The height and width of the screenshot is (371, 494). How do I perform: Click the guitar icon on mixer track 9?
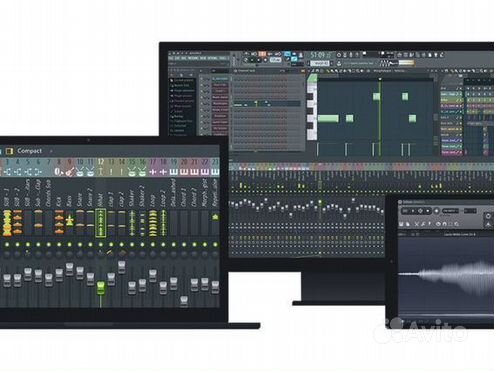tap(70, 172)
